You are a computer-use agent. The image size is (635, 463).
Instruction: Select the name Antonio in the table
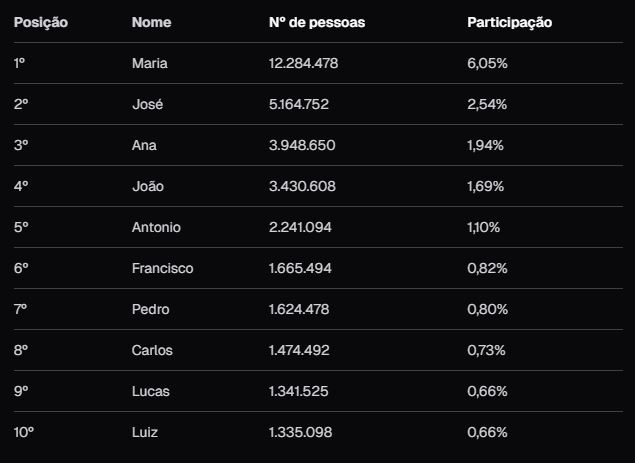tap(156, 227)
